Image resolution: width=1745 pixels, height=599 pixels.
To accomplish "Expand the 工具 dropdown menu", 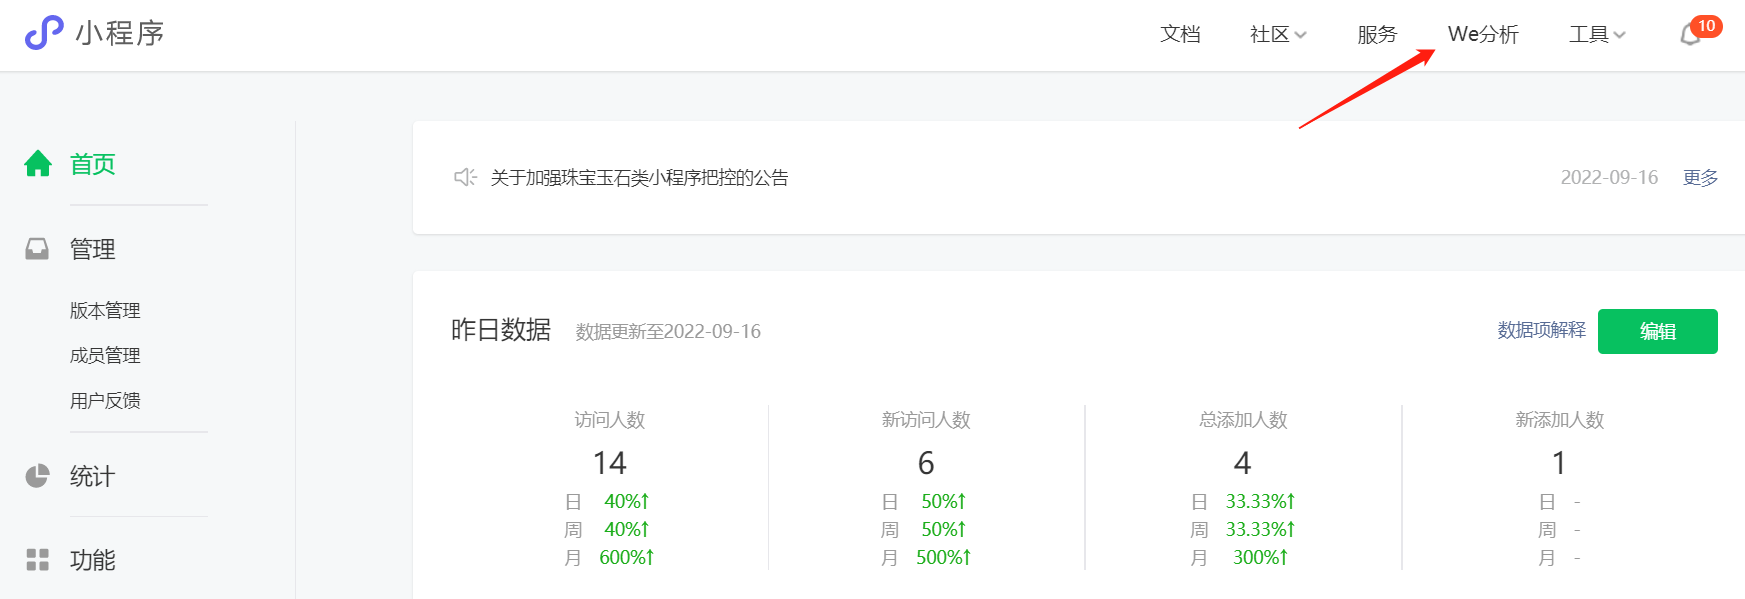I will 1597,35.
